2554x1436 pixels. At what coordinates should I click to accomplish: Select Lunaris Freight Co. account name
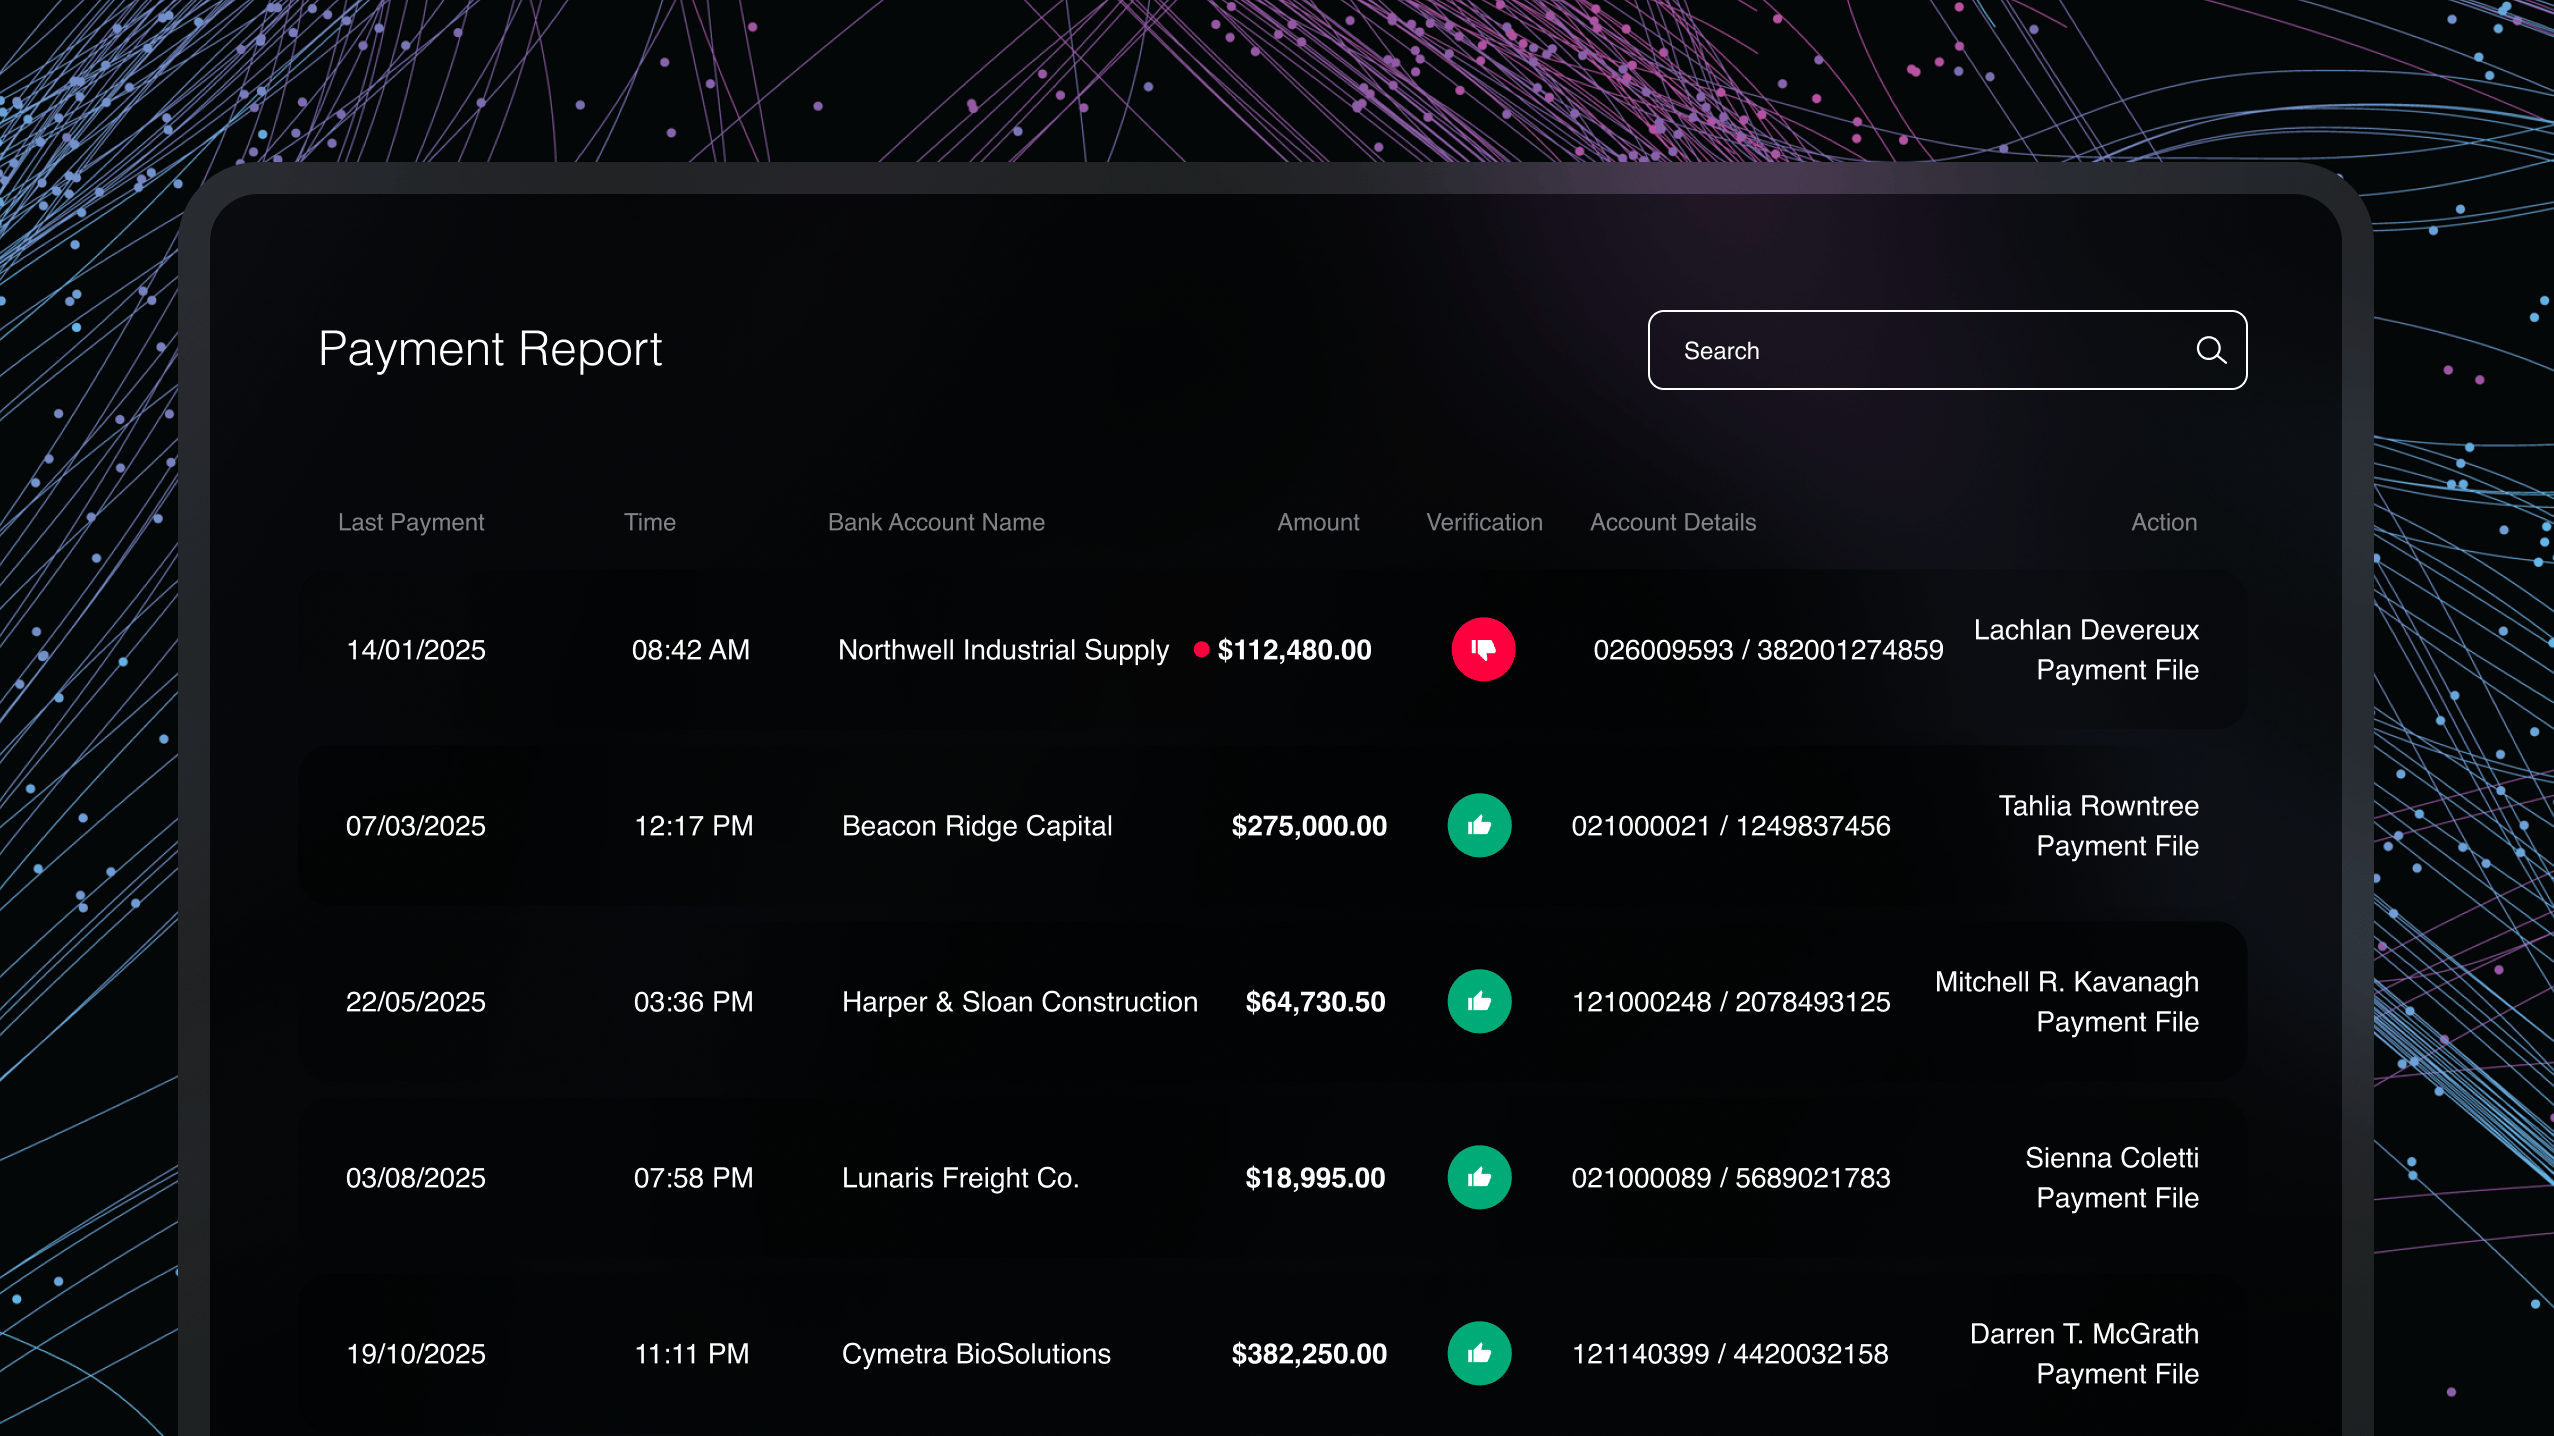click(x=961, y=1179)
